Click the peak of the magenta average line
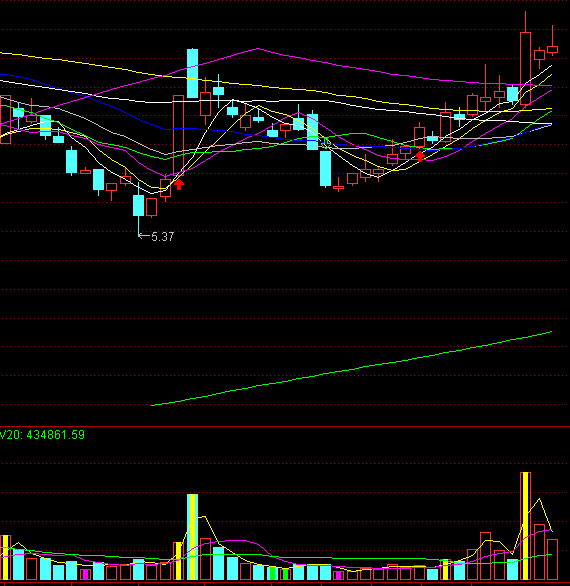This screenshot has width=570, height=586. click(x=258, y=48)
